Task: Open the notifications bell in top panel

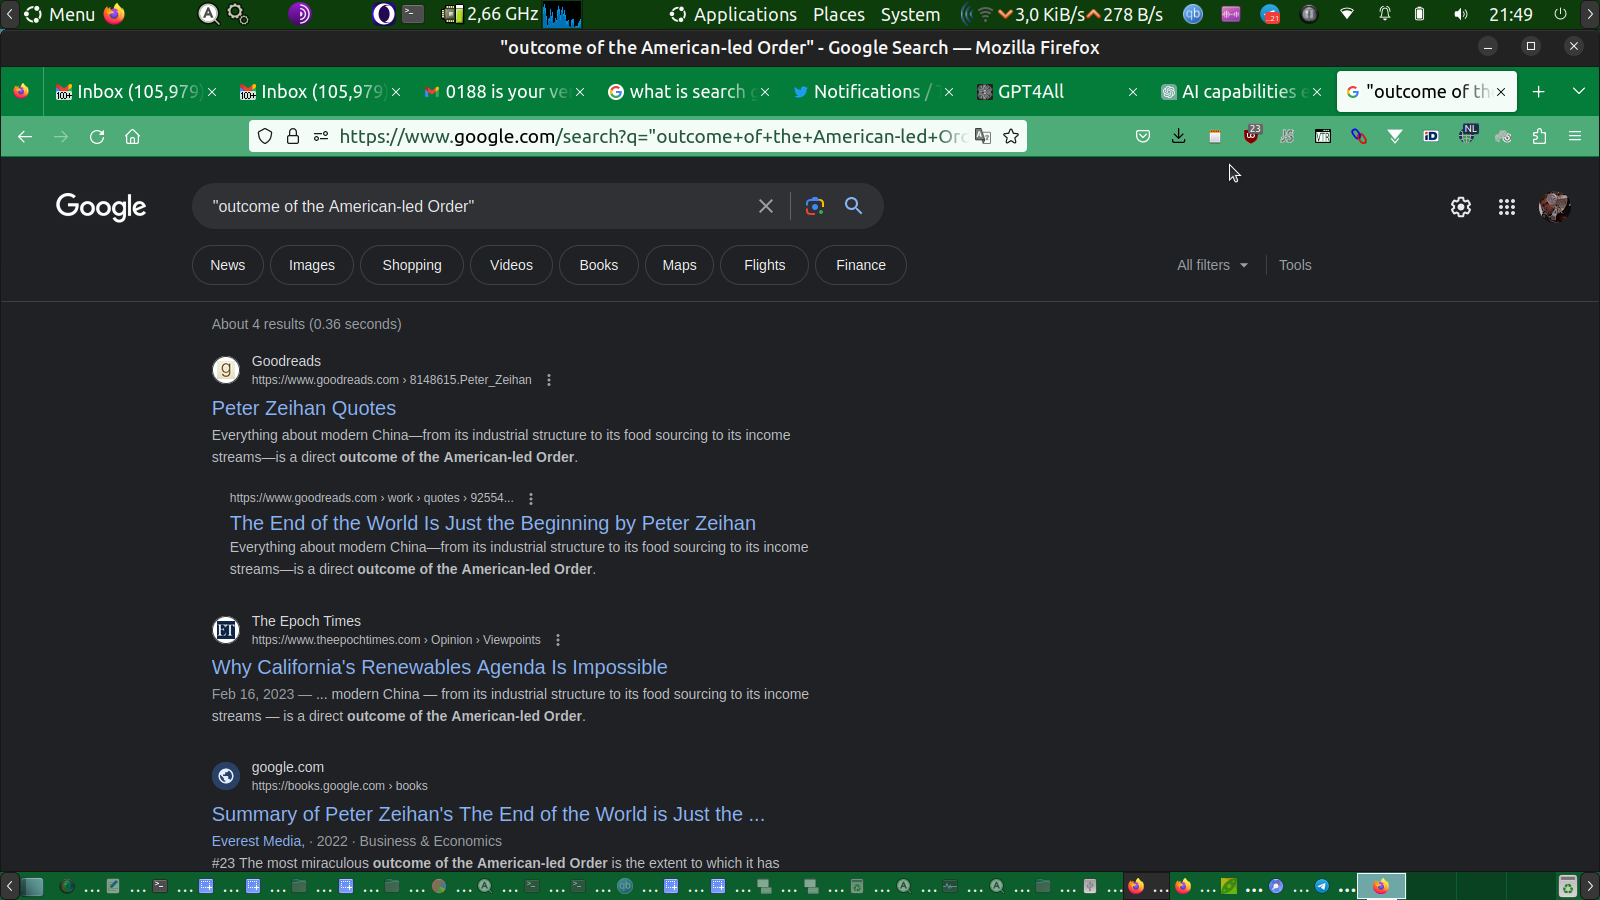Action: pos(1385,14)
